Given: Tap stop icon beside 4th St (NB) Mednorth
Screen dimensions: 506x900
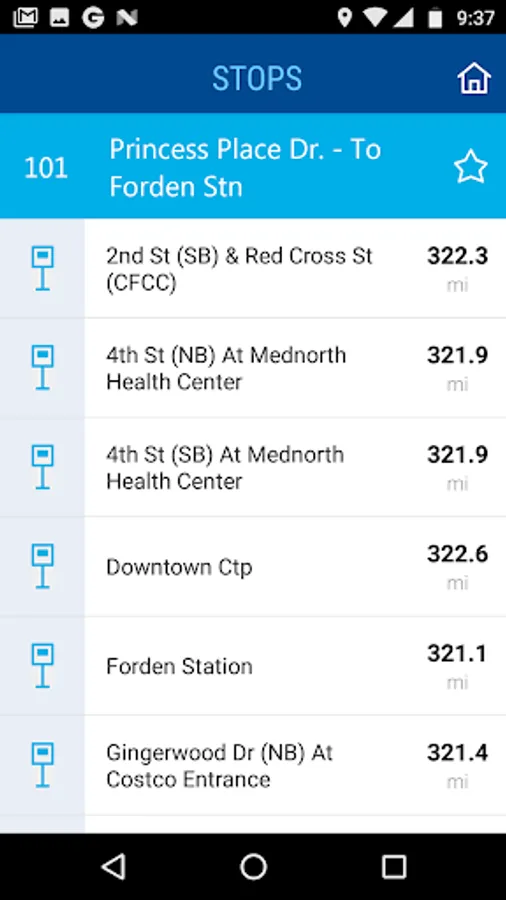Looking at the screenshot, I should tap(42, 367).
